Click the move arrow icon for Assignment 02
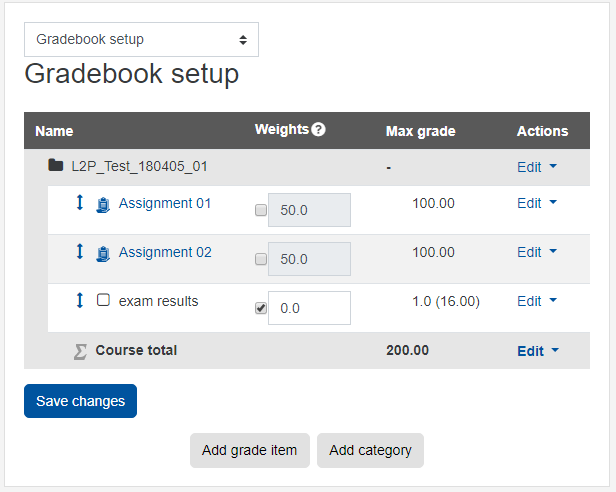616x492 pixels. click(x=79, y=252)
